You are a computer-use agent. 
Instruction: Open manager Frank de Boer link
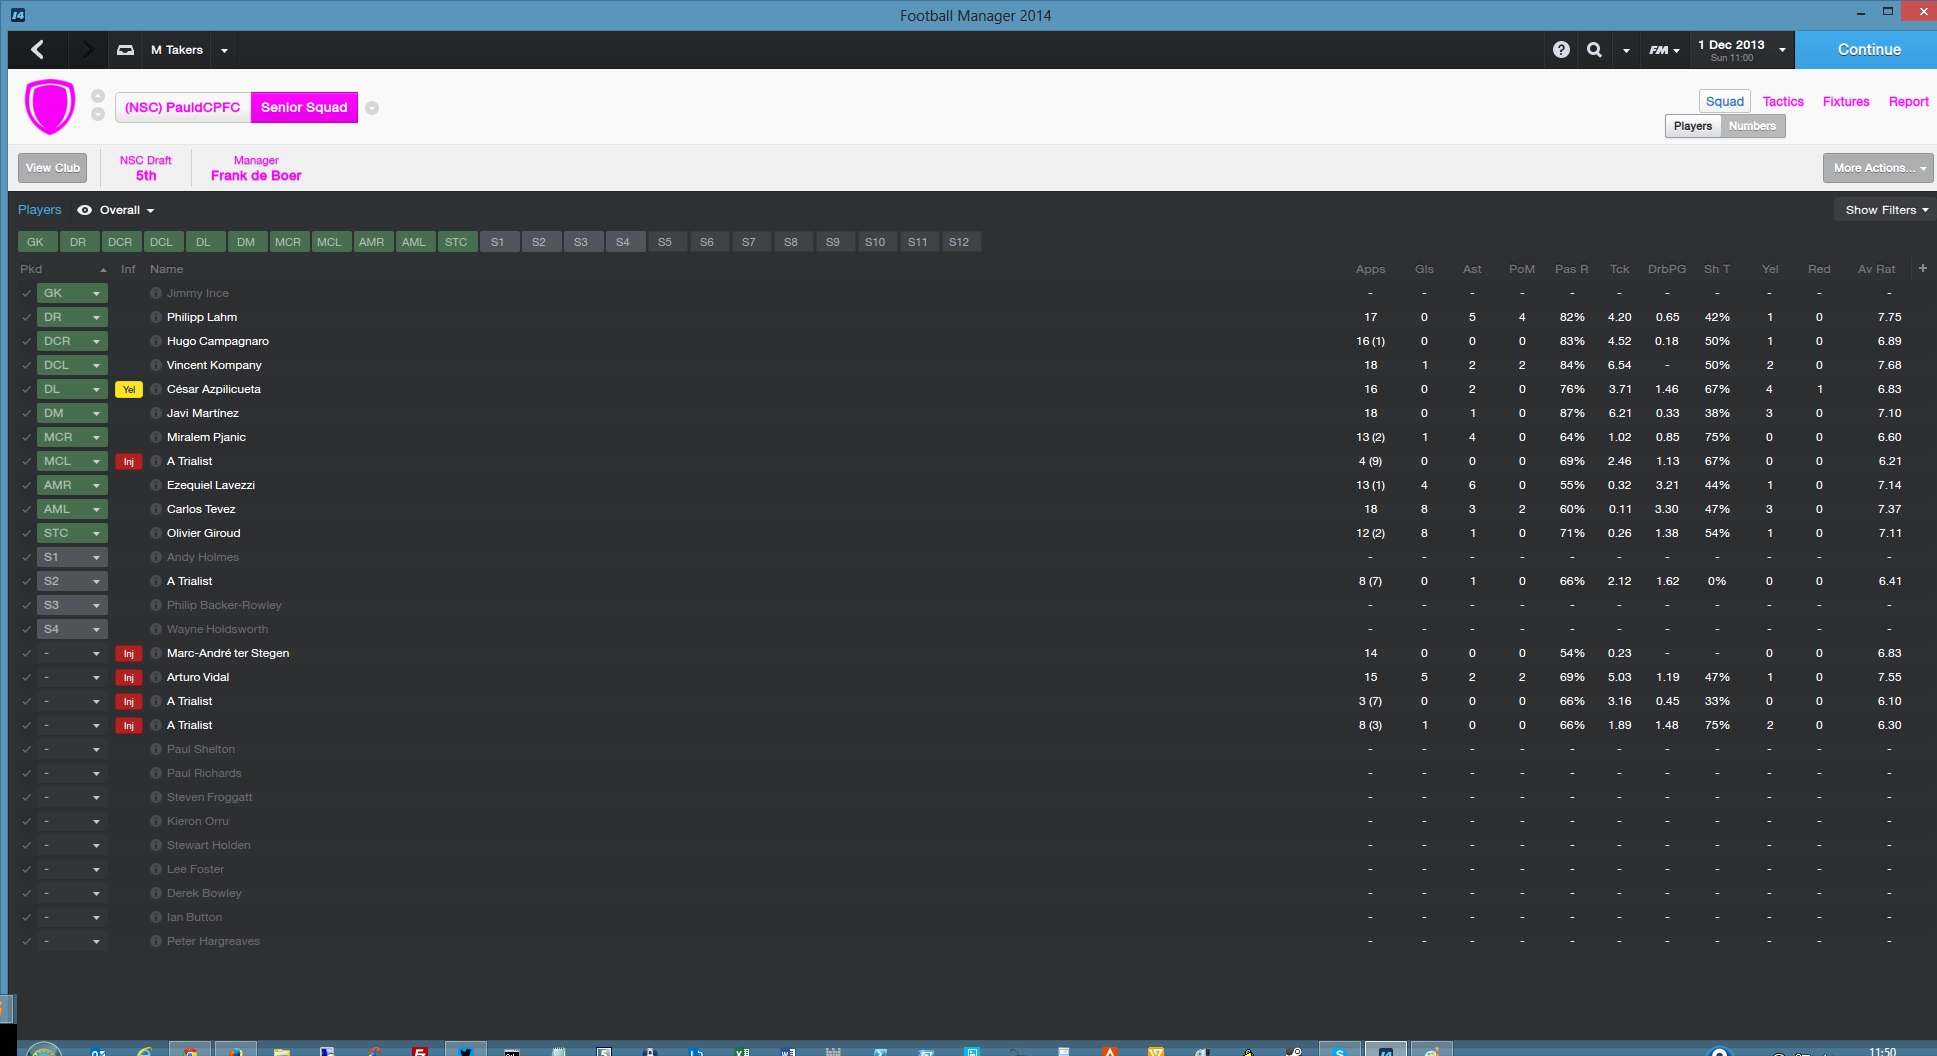tap(256, 175)
